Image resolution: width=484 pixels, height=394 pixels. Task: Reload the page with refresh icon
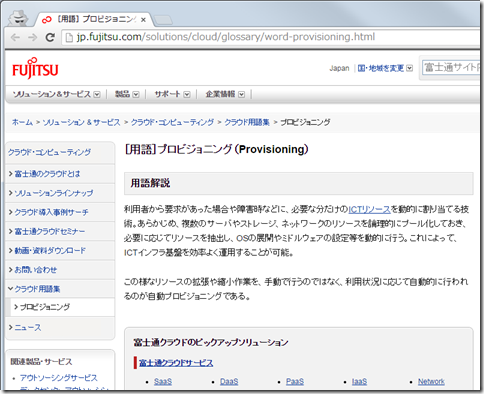[50, 37]
